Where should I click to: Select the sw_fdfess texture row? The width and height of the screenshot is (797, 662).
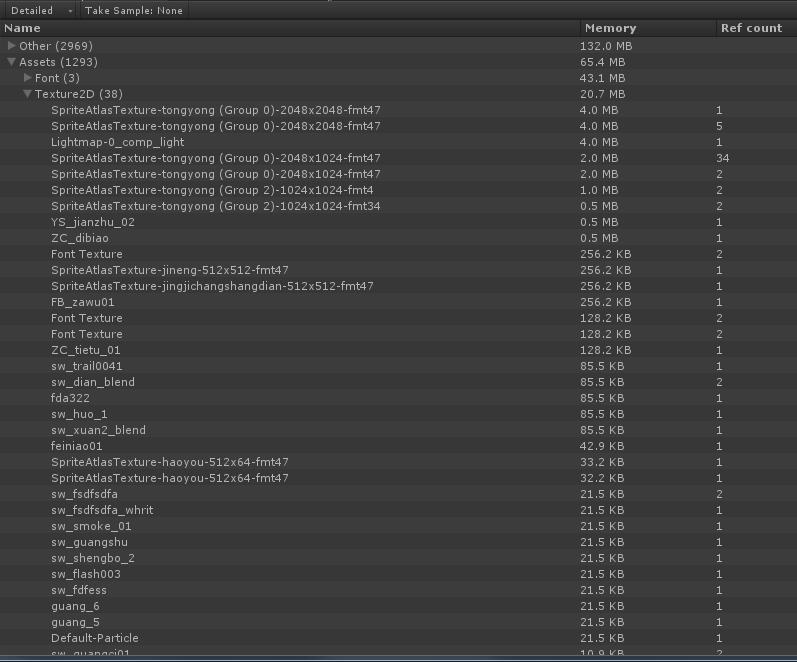[398, 590]
